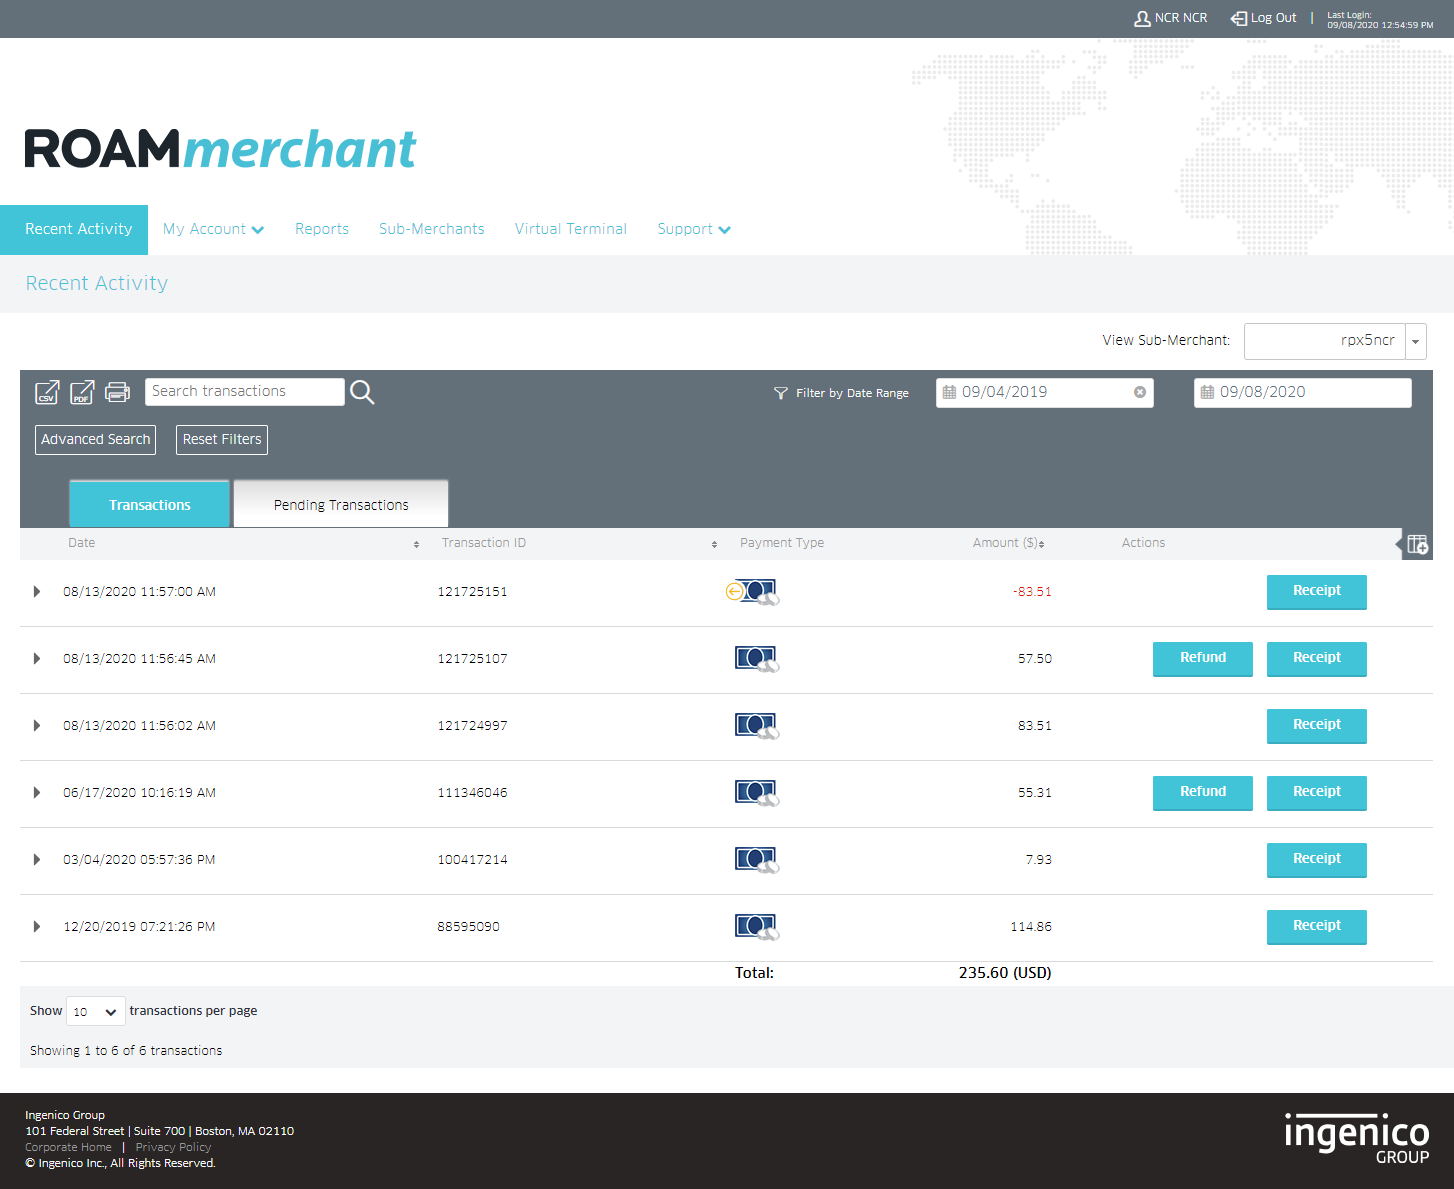The height and width of the screenshot is (1189, 1454).
Task: Expand transaction 111346046 row details
Action: [x=37, y=793]
